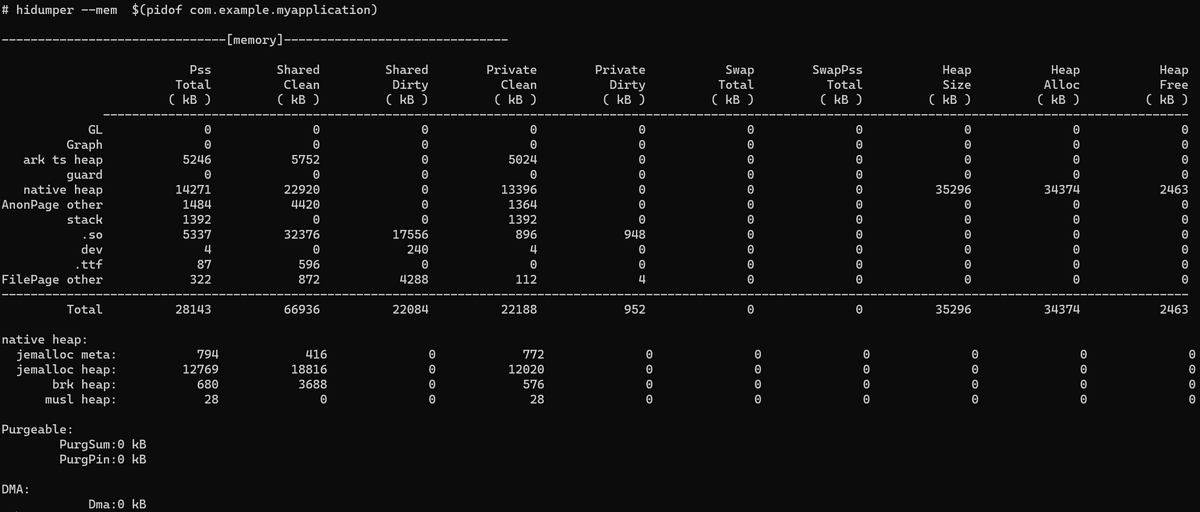Select the SwapPss Total column header
This screenshot has width=1200, height=512.
837,85
